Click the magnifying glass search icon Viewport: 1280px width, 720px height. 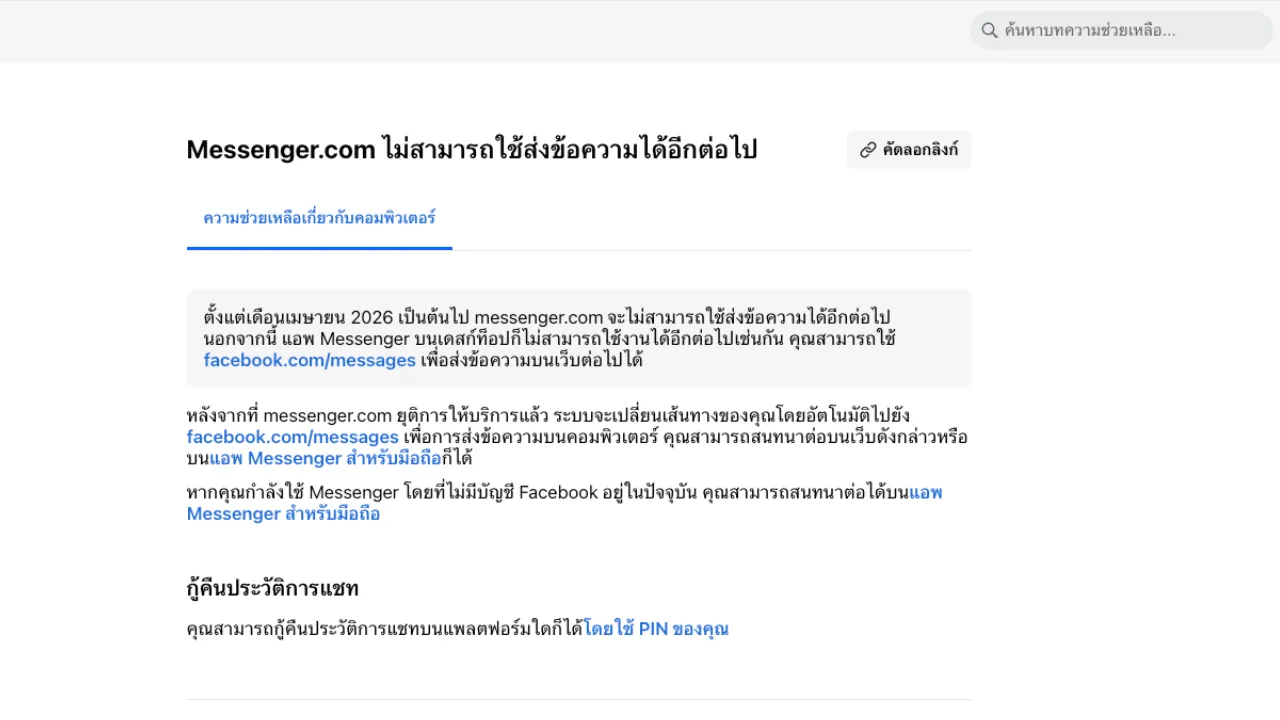click(x=990, y=30)
